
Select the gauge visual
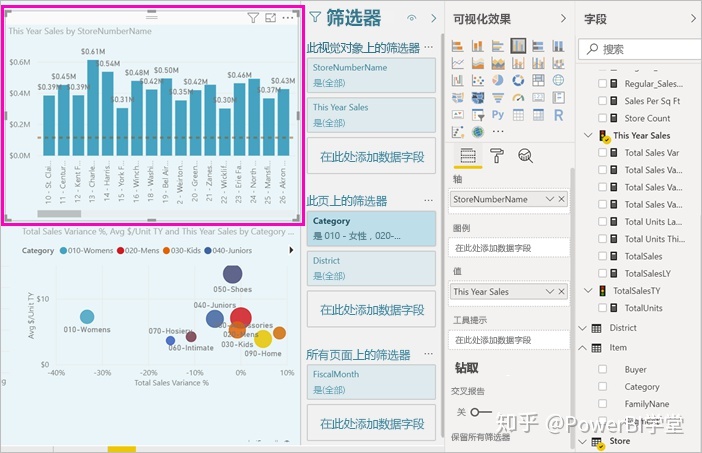click(x=518, y=98)
